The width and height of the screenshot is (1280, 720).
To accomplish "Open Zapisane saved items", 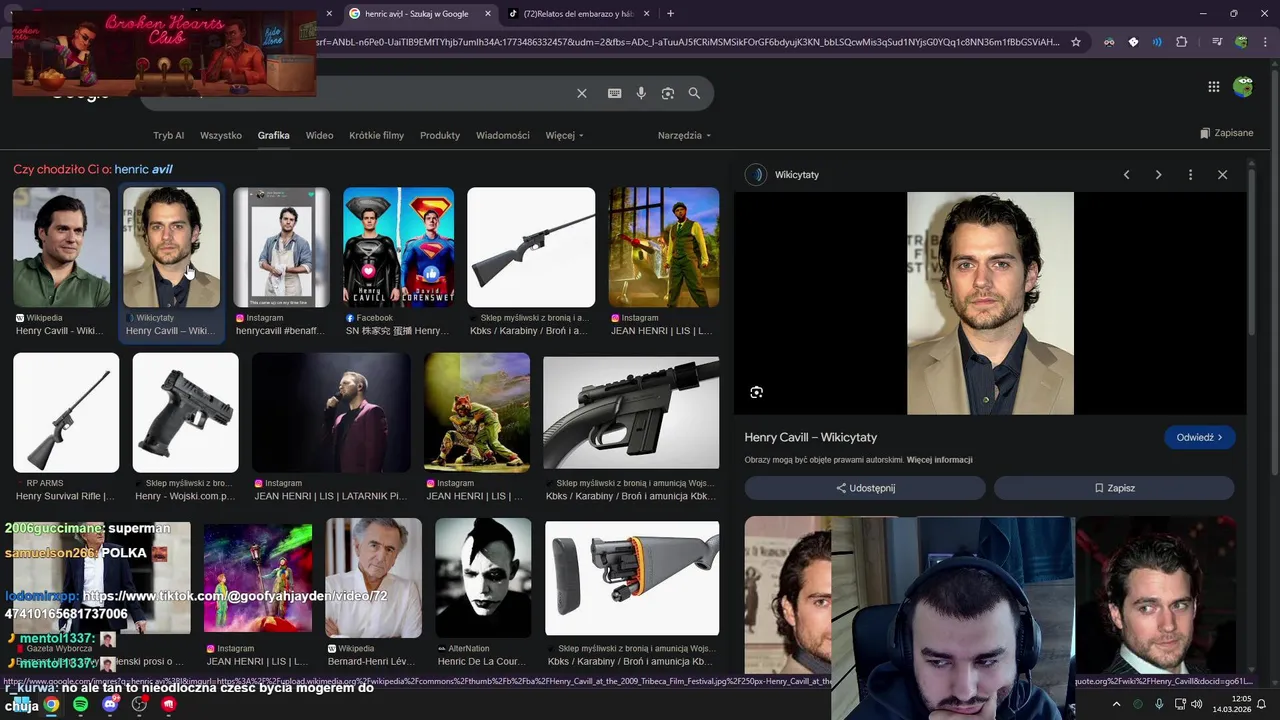I will (1227, 133).
